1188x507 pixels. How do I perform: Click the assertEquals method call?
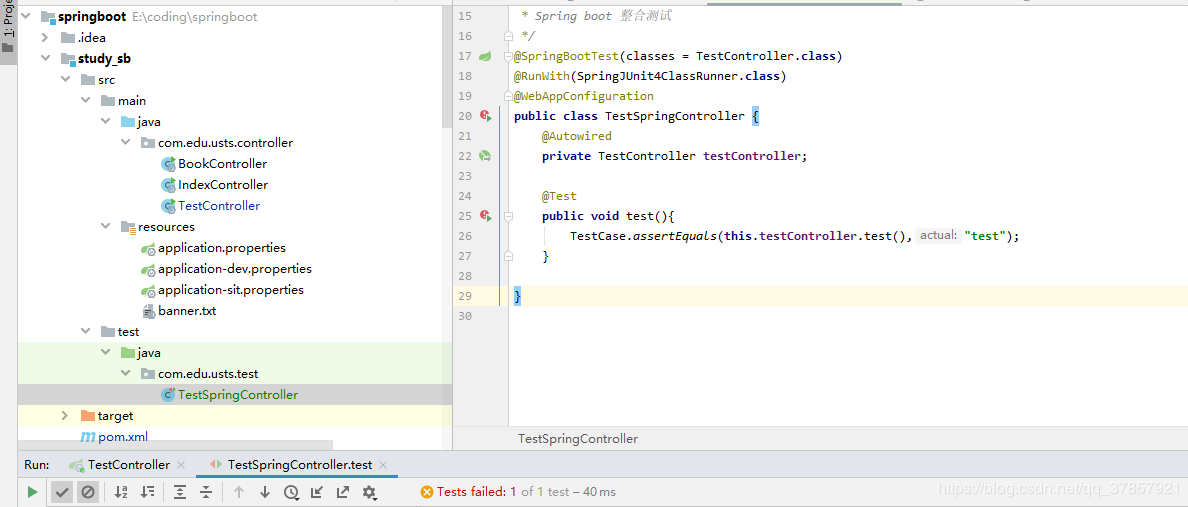coord(676,236)
